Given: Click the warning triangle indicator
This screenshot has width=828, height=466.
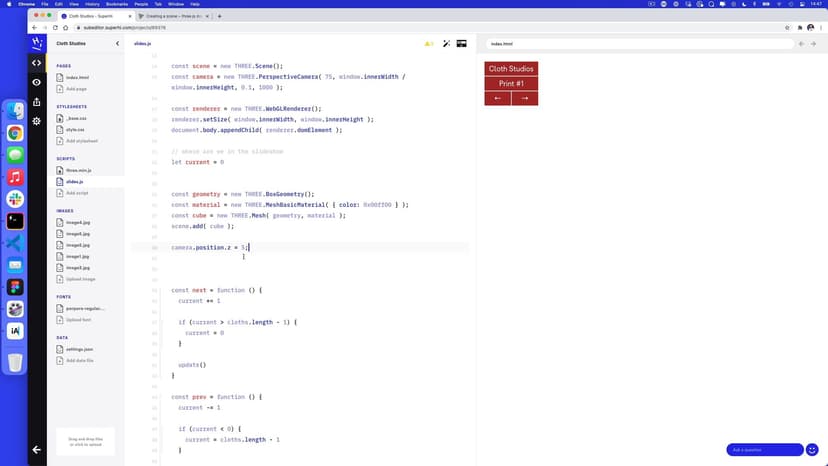Looking at the screenshot, I should pos(428,44).
